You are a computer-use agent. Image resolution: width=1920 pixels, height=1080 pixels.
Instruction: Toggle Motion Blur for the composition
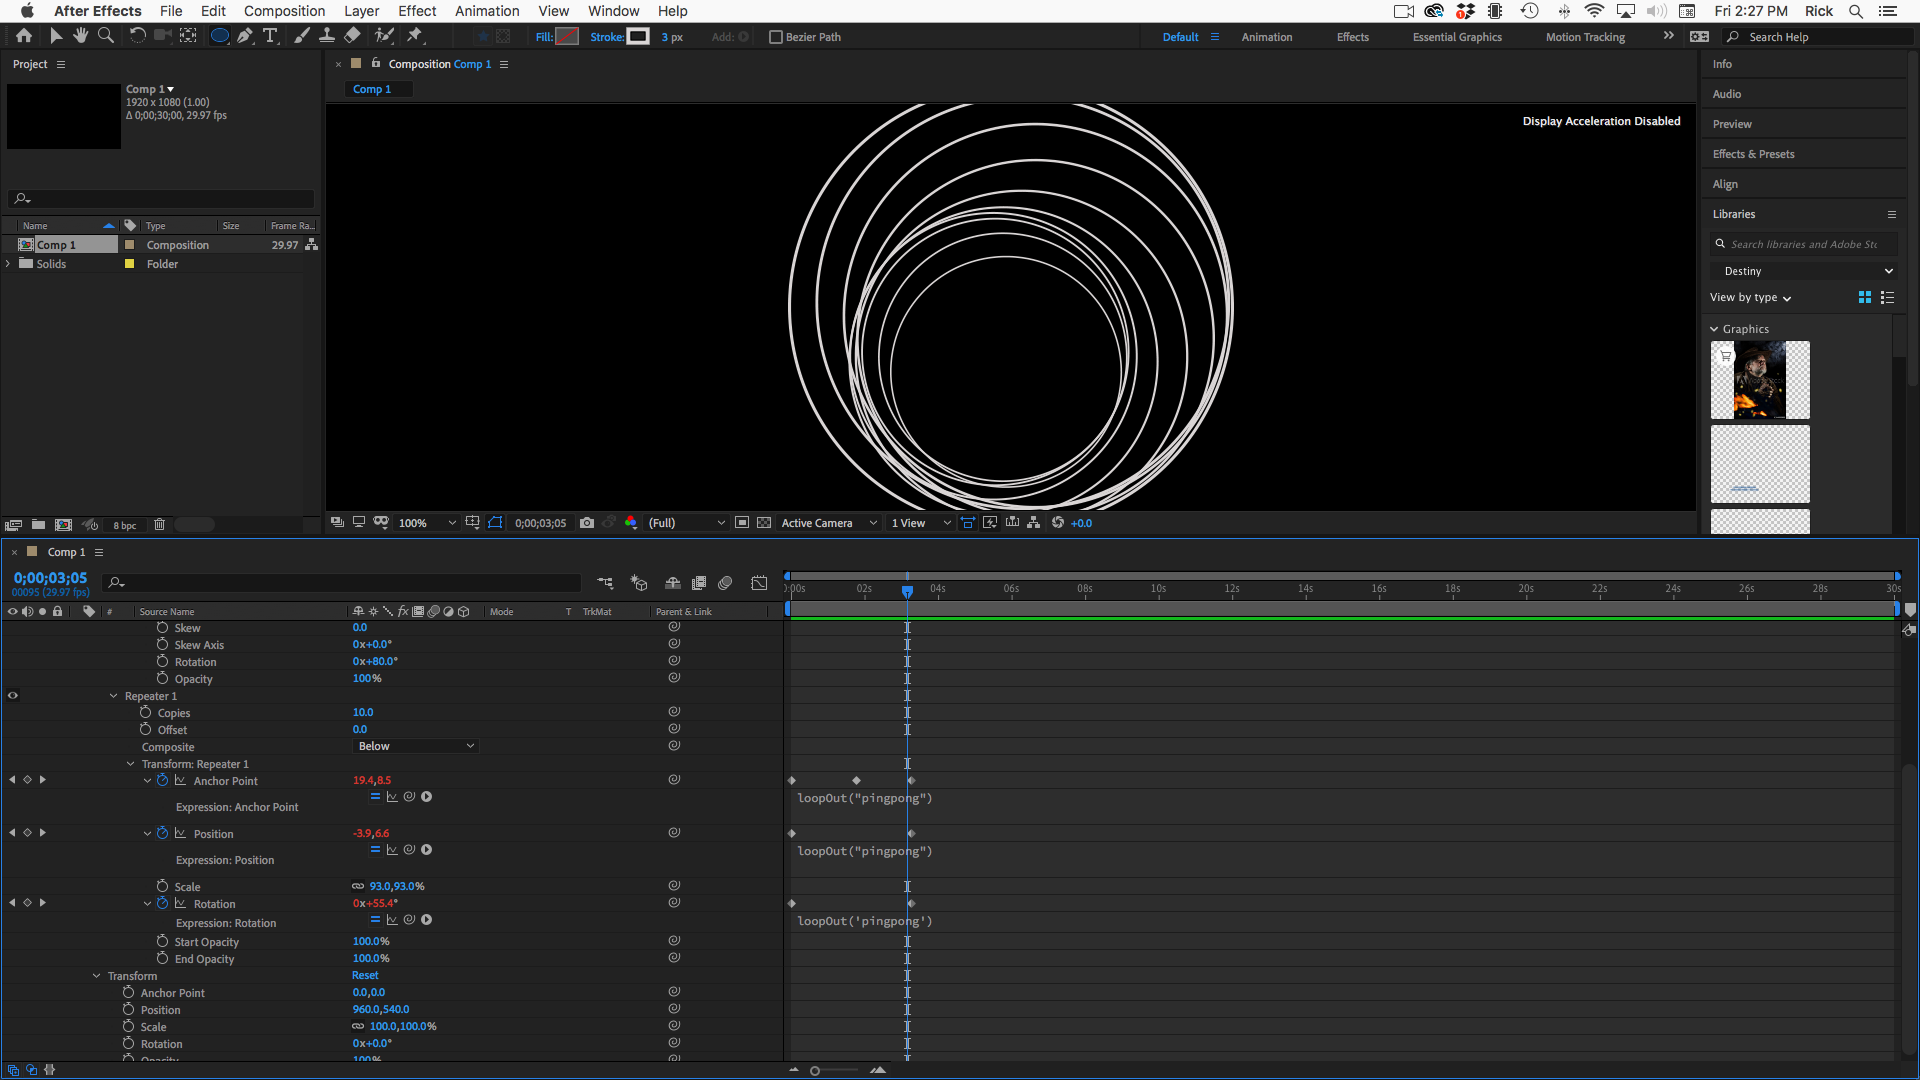pos(727,583)
